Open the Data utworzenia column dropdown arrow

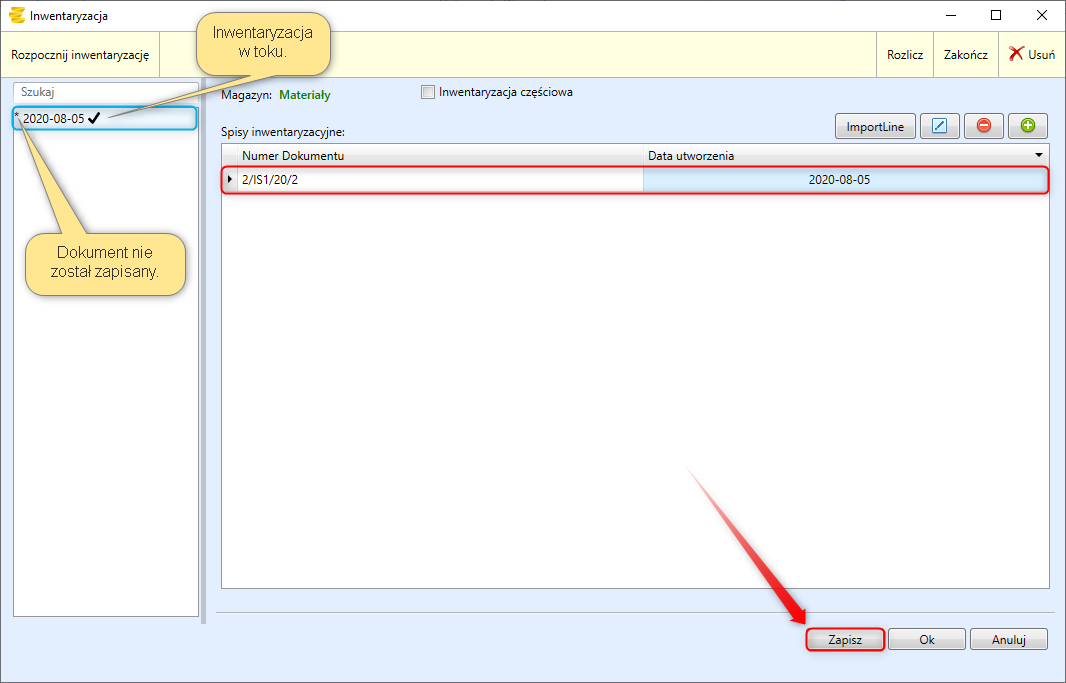[1038, 156]
